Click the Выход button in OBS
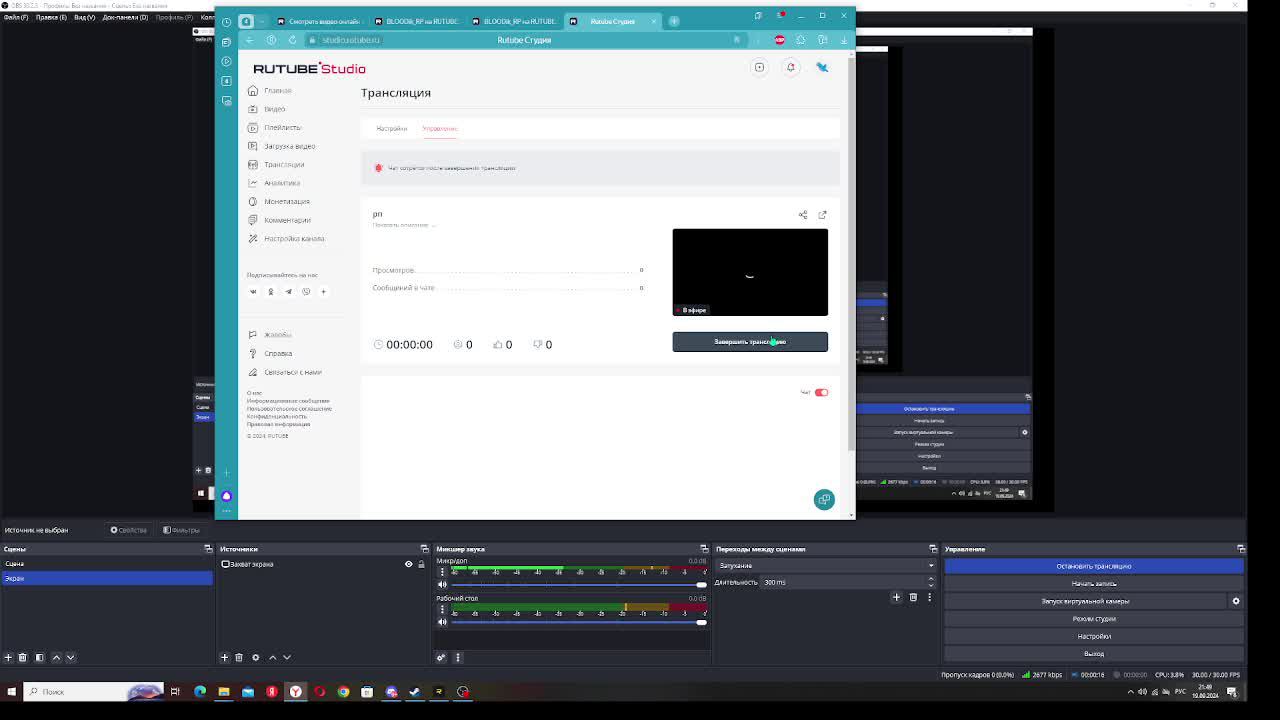 [x=1094, y=654]
